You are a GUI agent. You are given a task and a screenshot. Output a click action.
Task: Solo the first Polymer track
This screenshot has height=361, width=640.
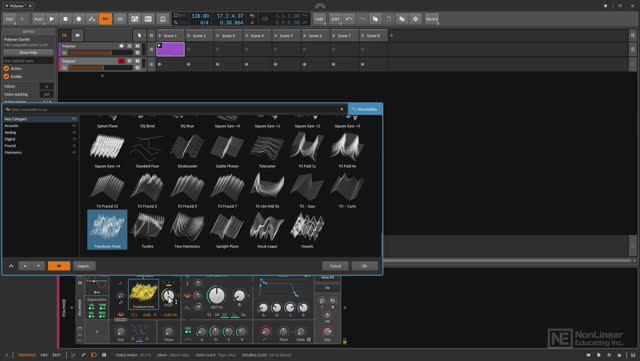tap(130, 46)
